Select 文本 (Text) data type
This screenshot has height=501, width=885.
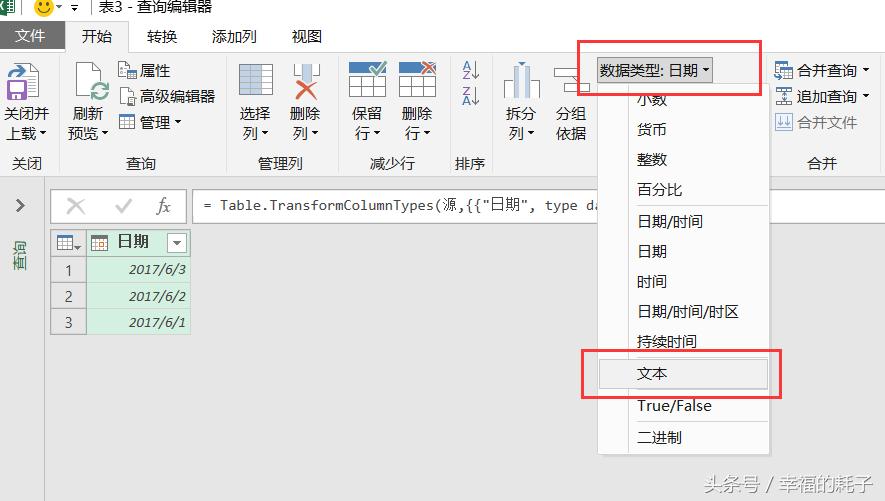click(x=684, y=373)
